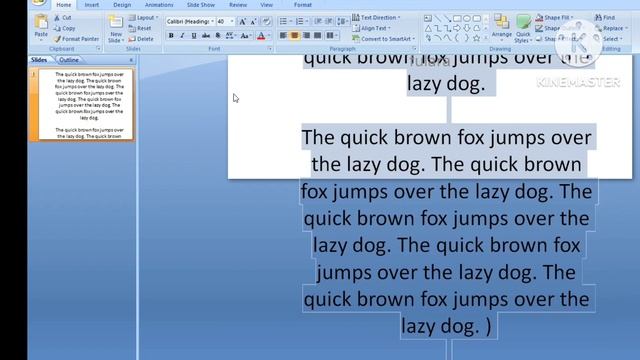640x360 pixels.
Task: Toggle Underline formatting
Action: (x=194, y=36)
